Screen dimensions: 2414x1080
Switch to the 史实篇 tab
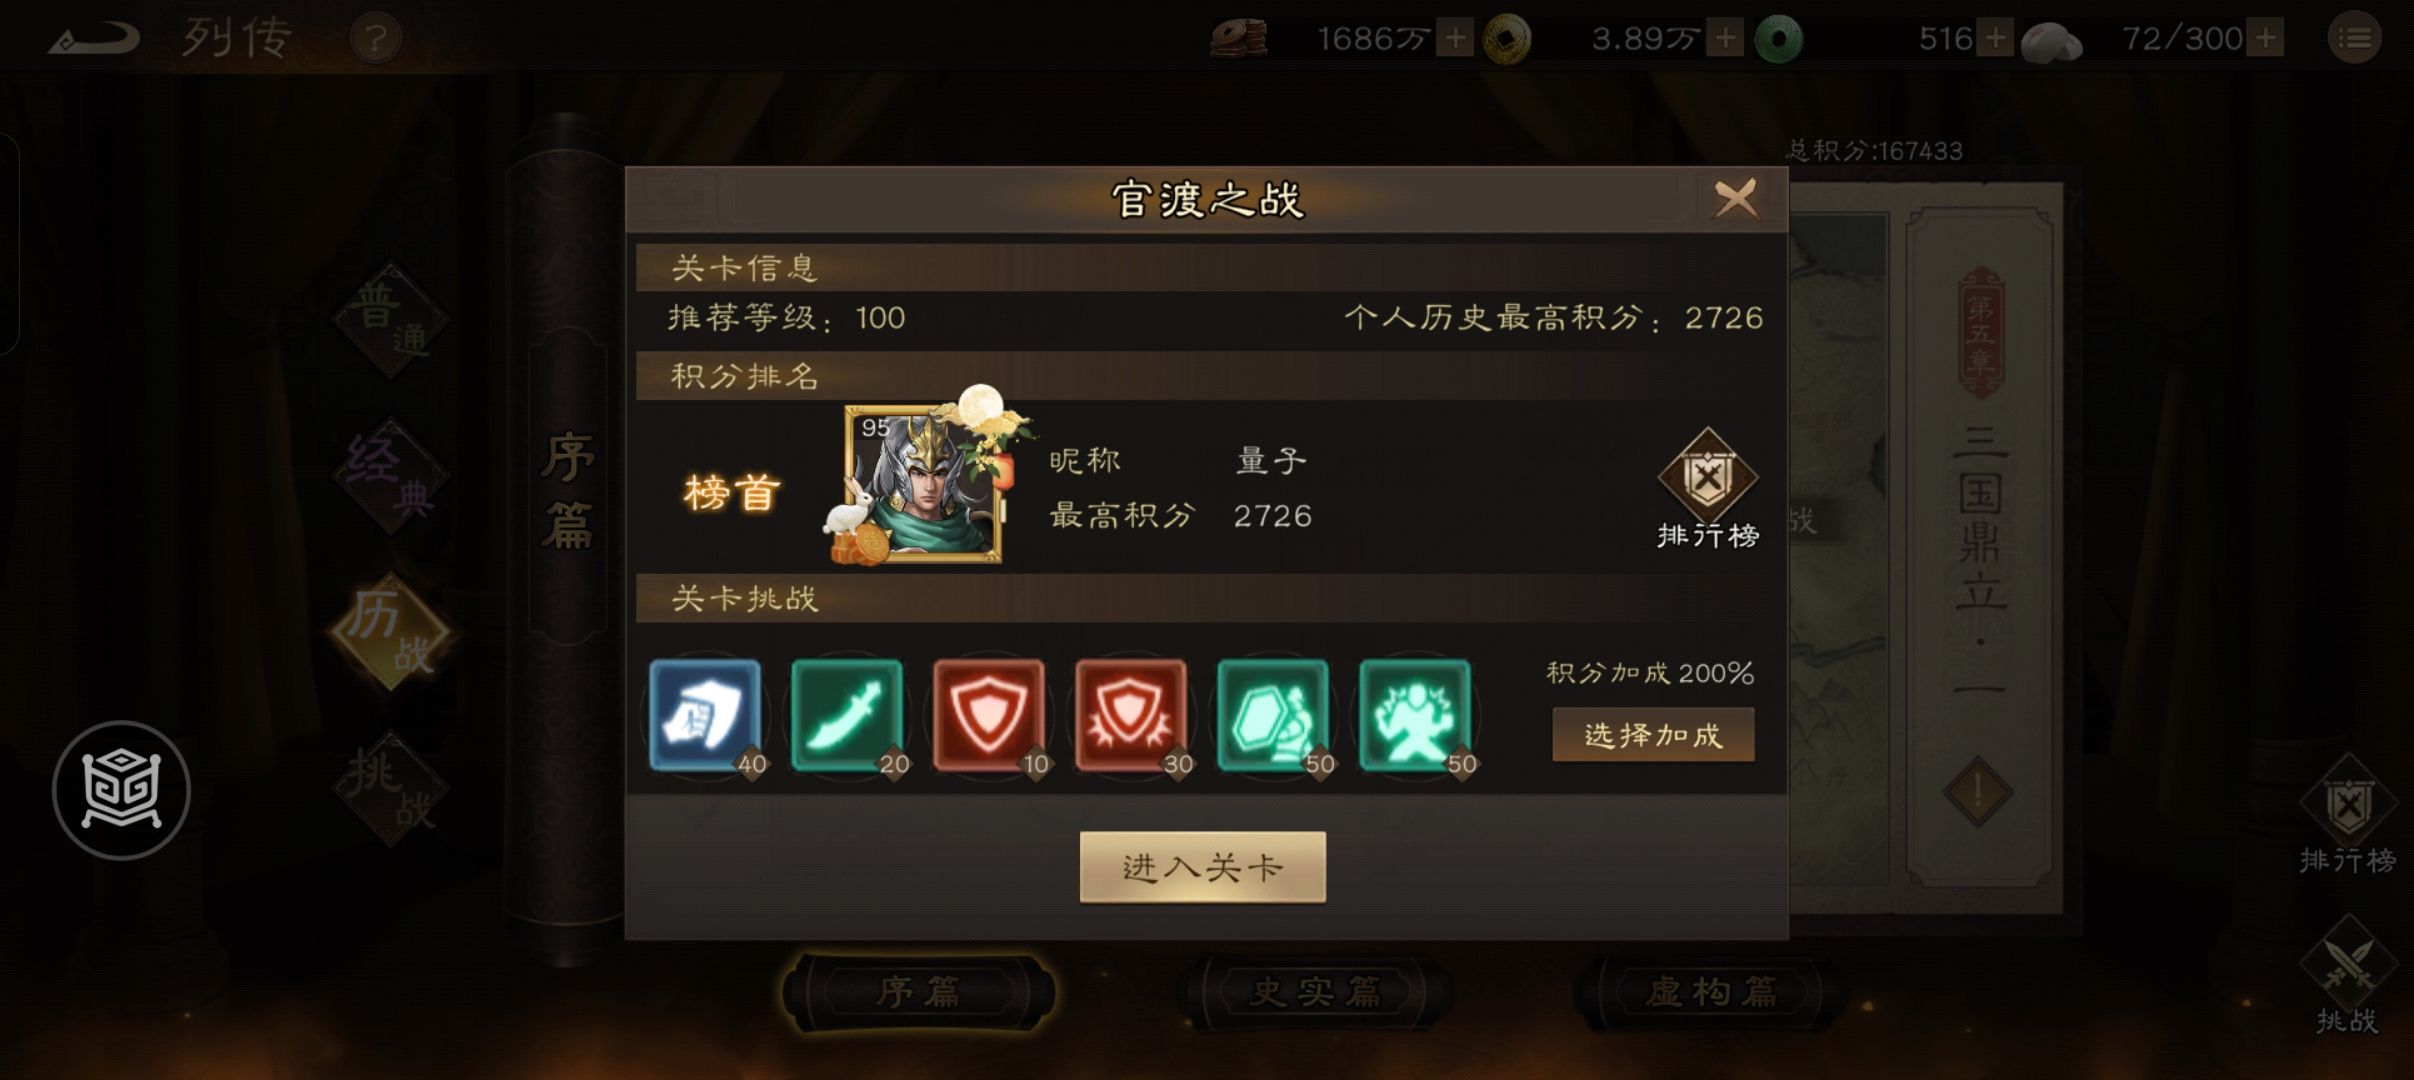click(x=1315, y=992)
